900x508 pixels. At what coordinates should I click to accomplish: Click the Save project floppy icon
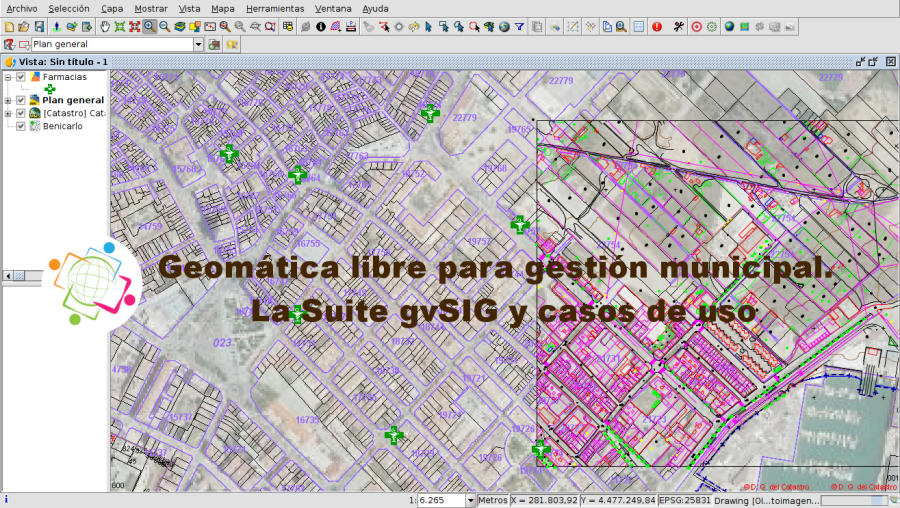tap(39, 27)
